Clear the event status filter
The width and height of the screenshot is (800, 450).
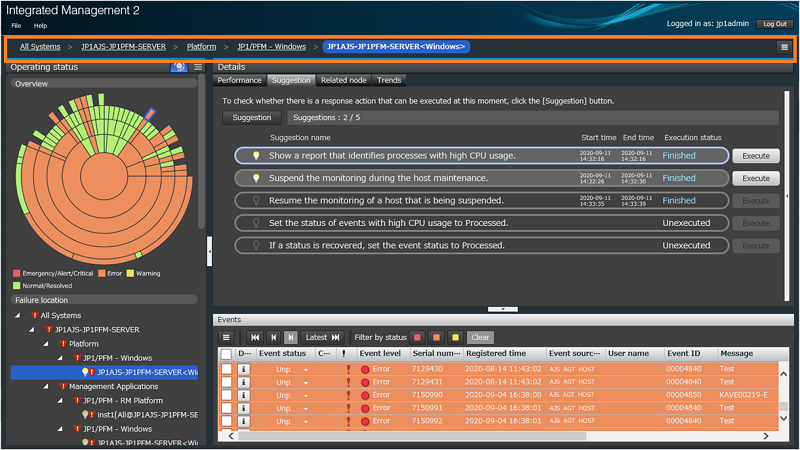(480, 337)
